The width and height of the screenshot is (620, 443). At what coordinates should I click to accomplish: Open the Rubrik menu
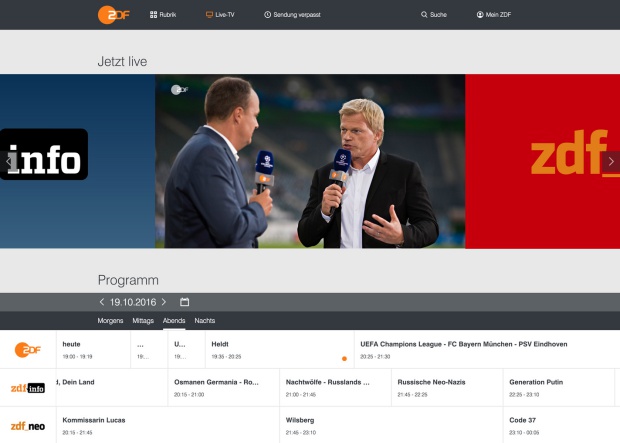point(163,15)
